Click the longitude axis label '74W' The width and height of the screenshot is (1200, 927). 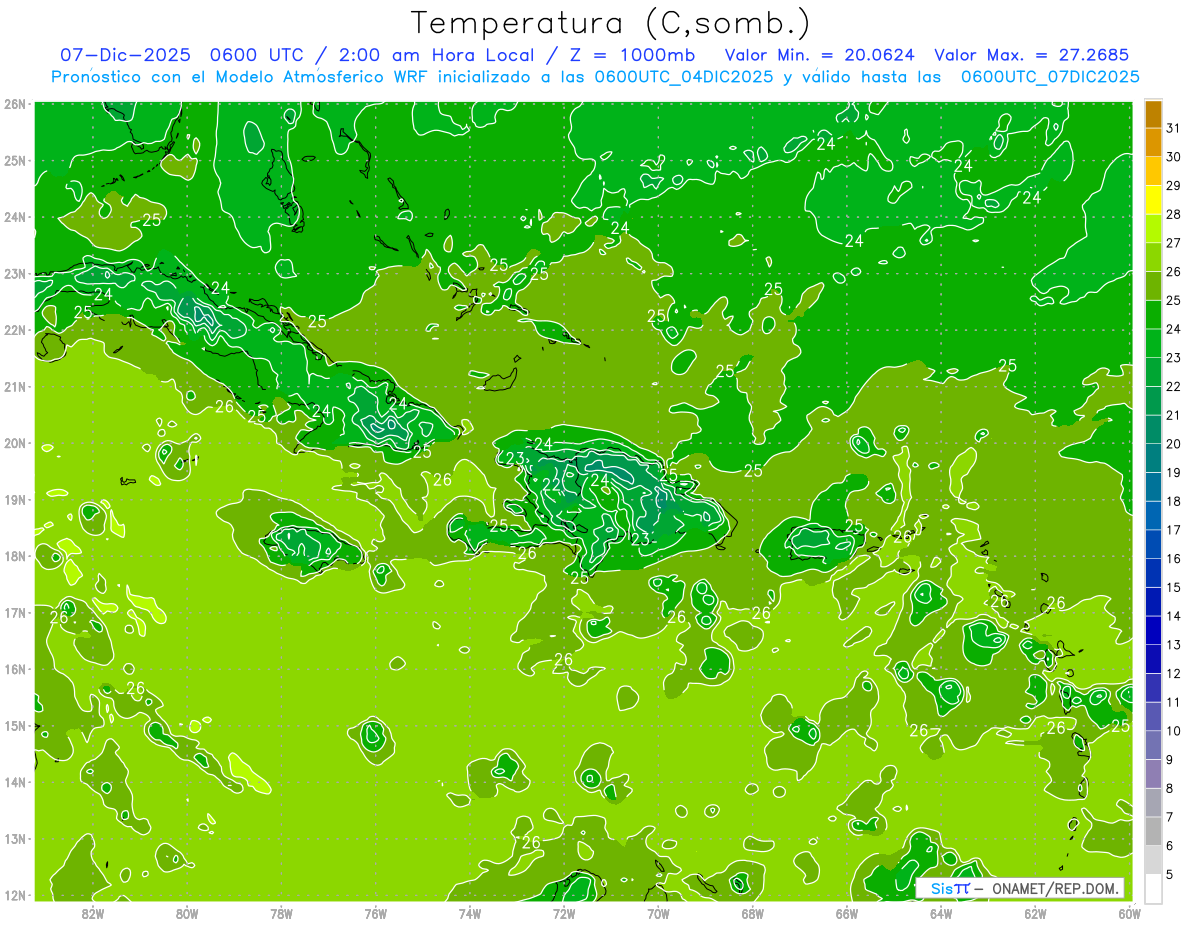coord(469,913)
